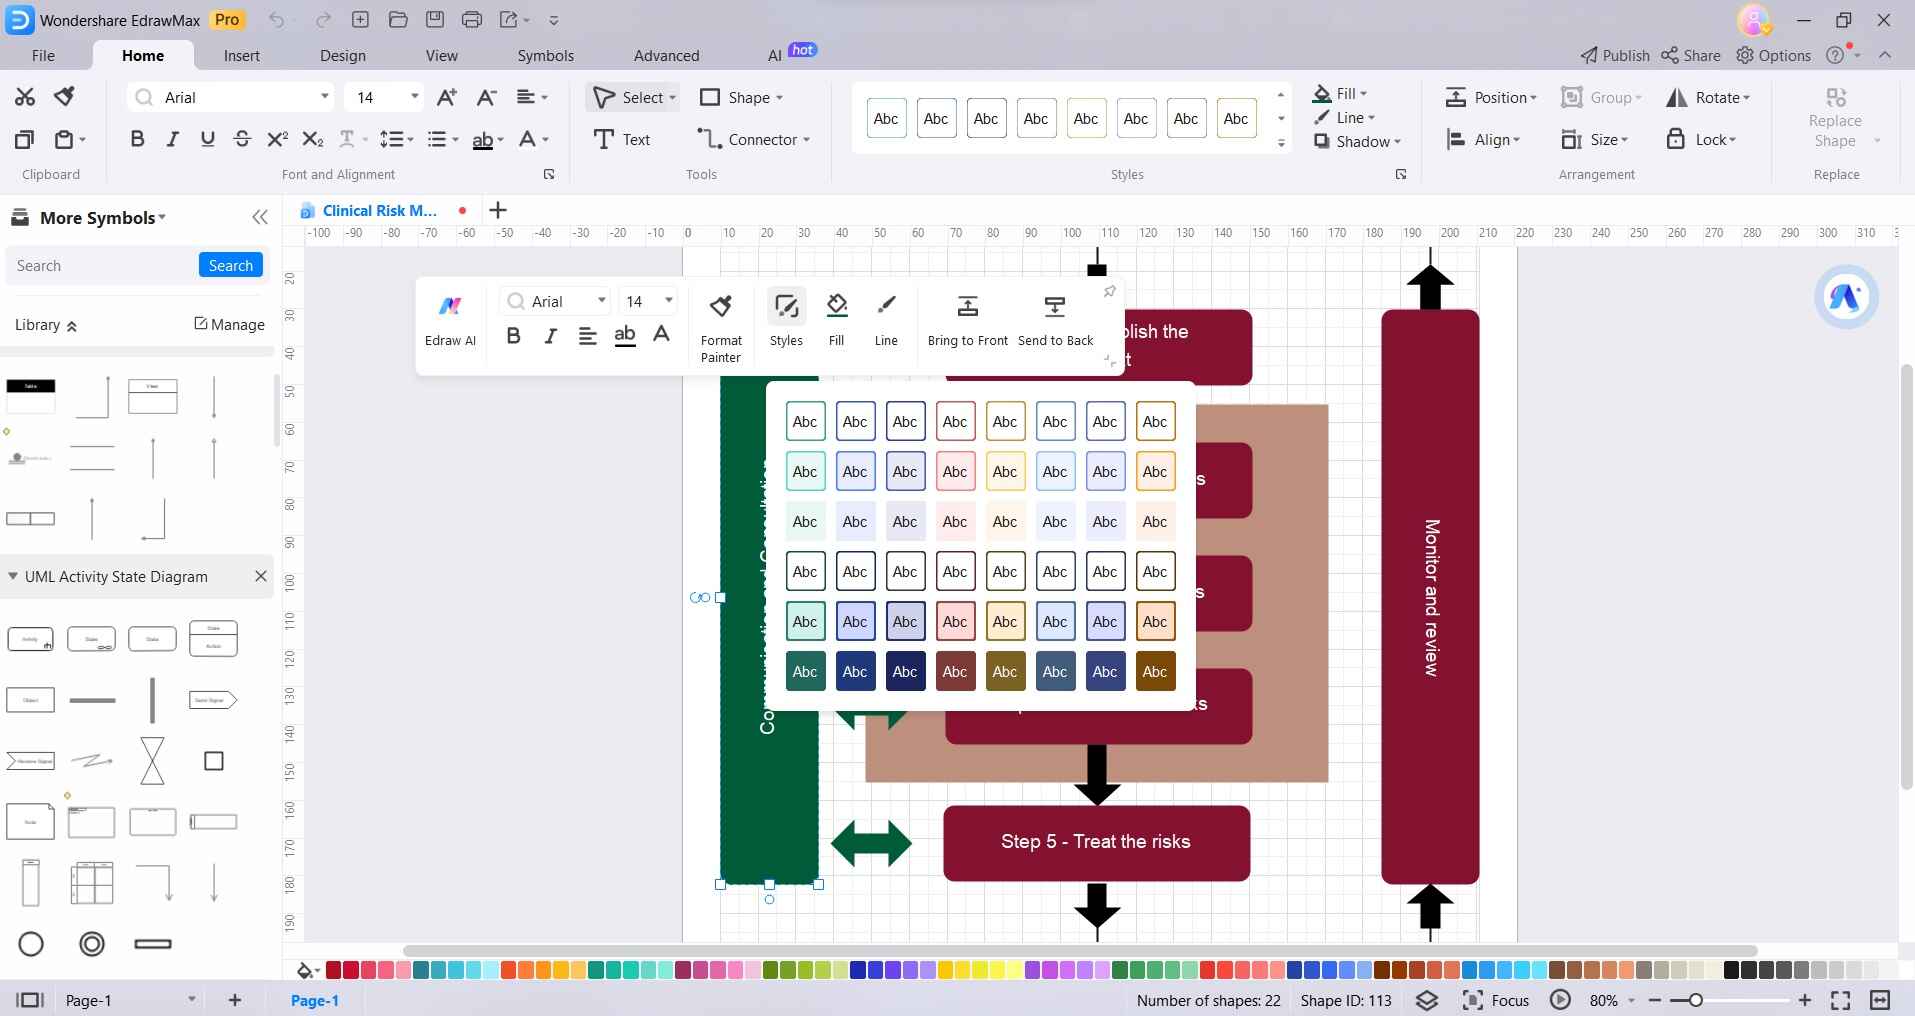Image resolution: width=1915 pixels, height=1016 pixels.
Task: Toggle Strikethrough in the ribbon
Action: [242, 139]
